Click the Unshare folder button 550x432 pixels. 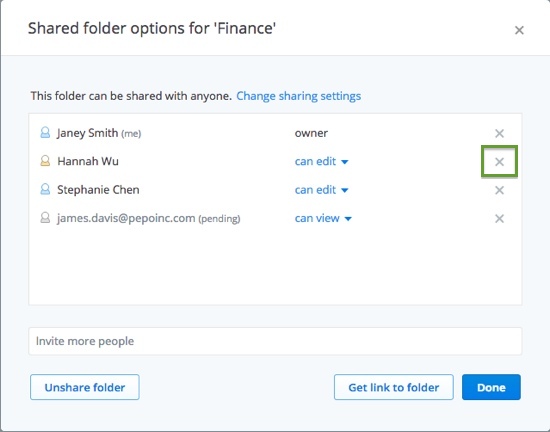coord(85,387)
